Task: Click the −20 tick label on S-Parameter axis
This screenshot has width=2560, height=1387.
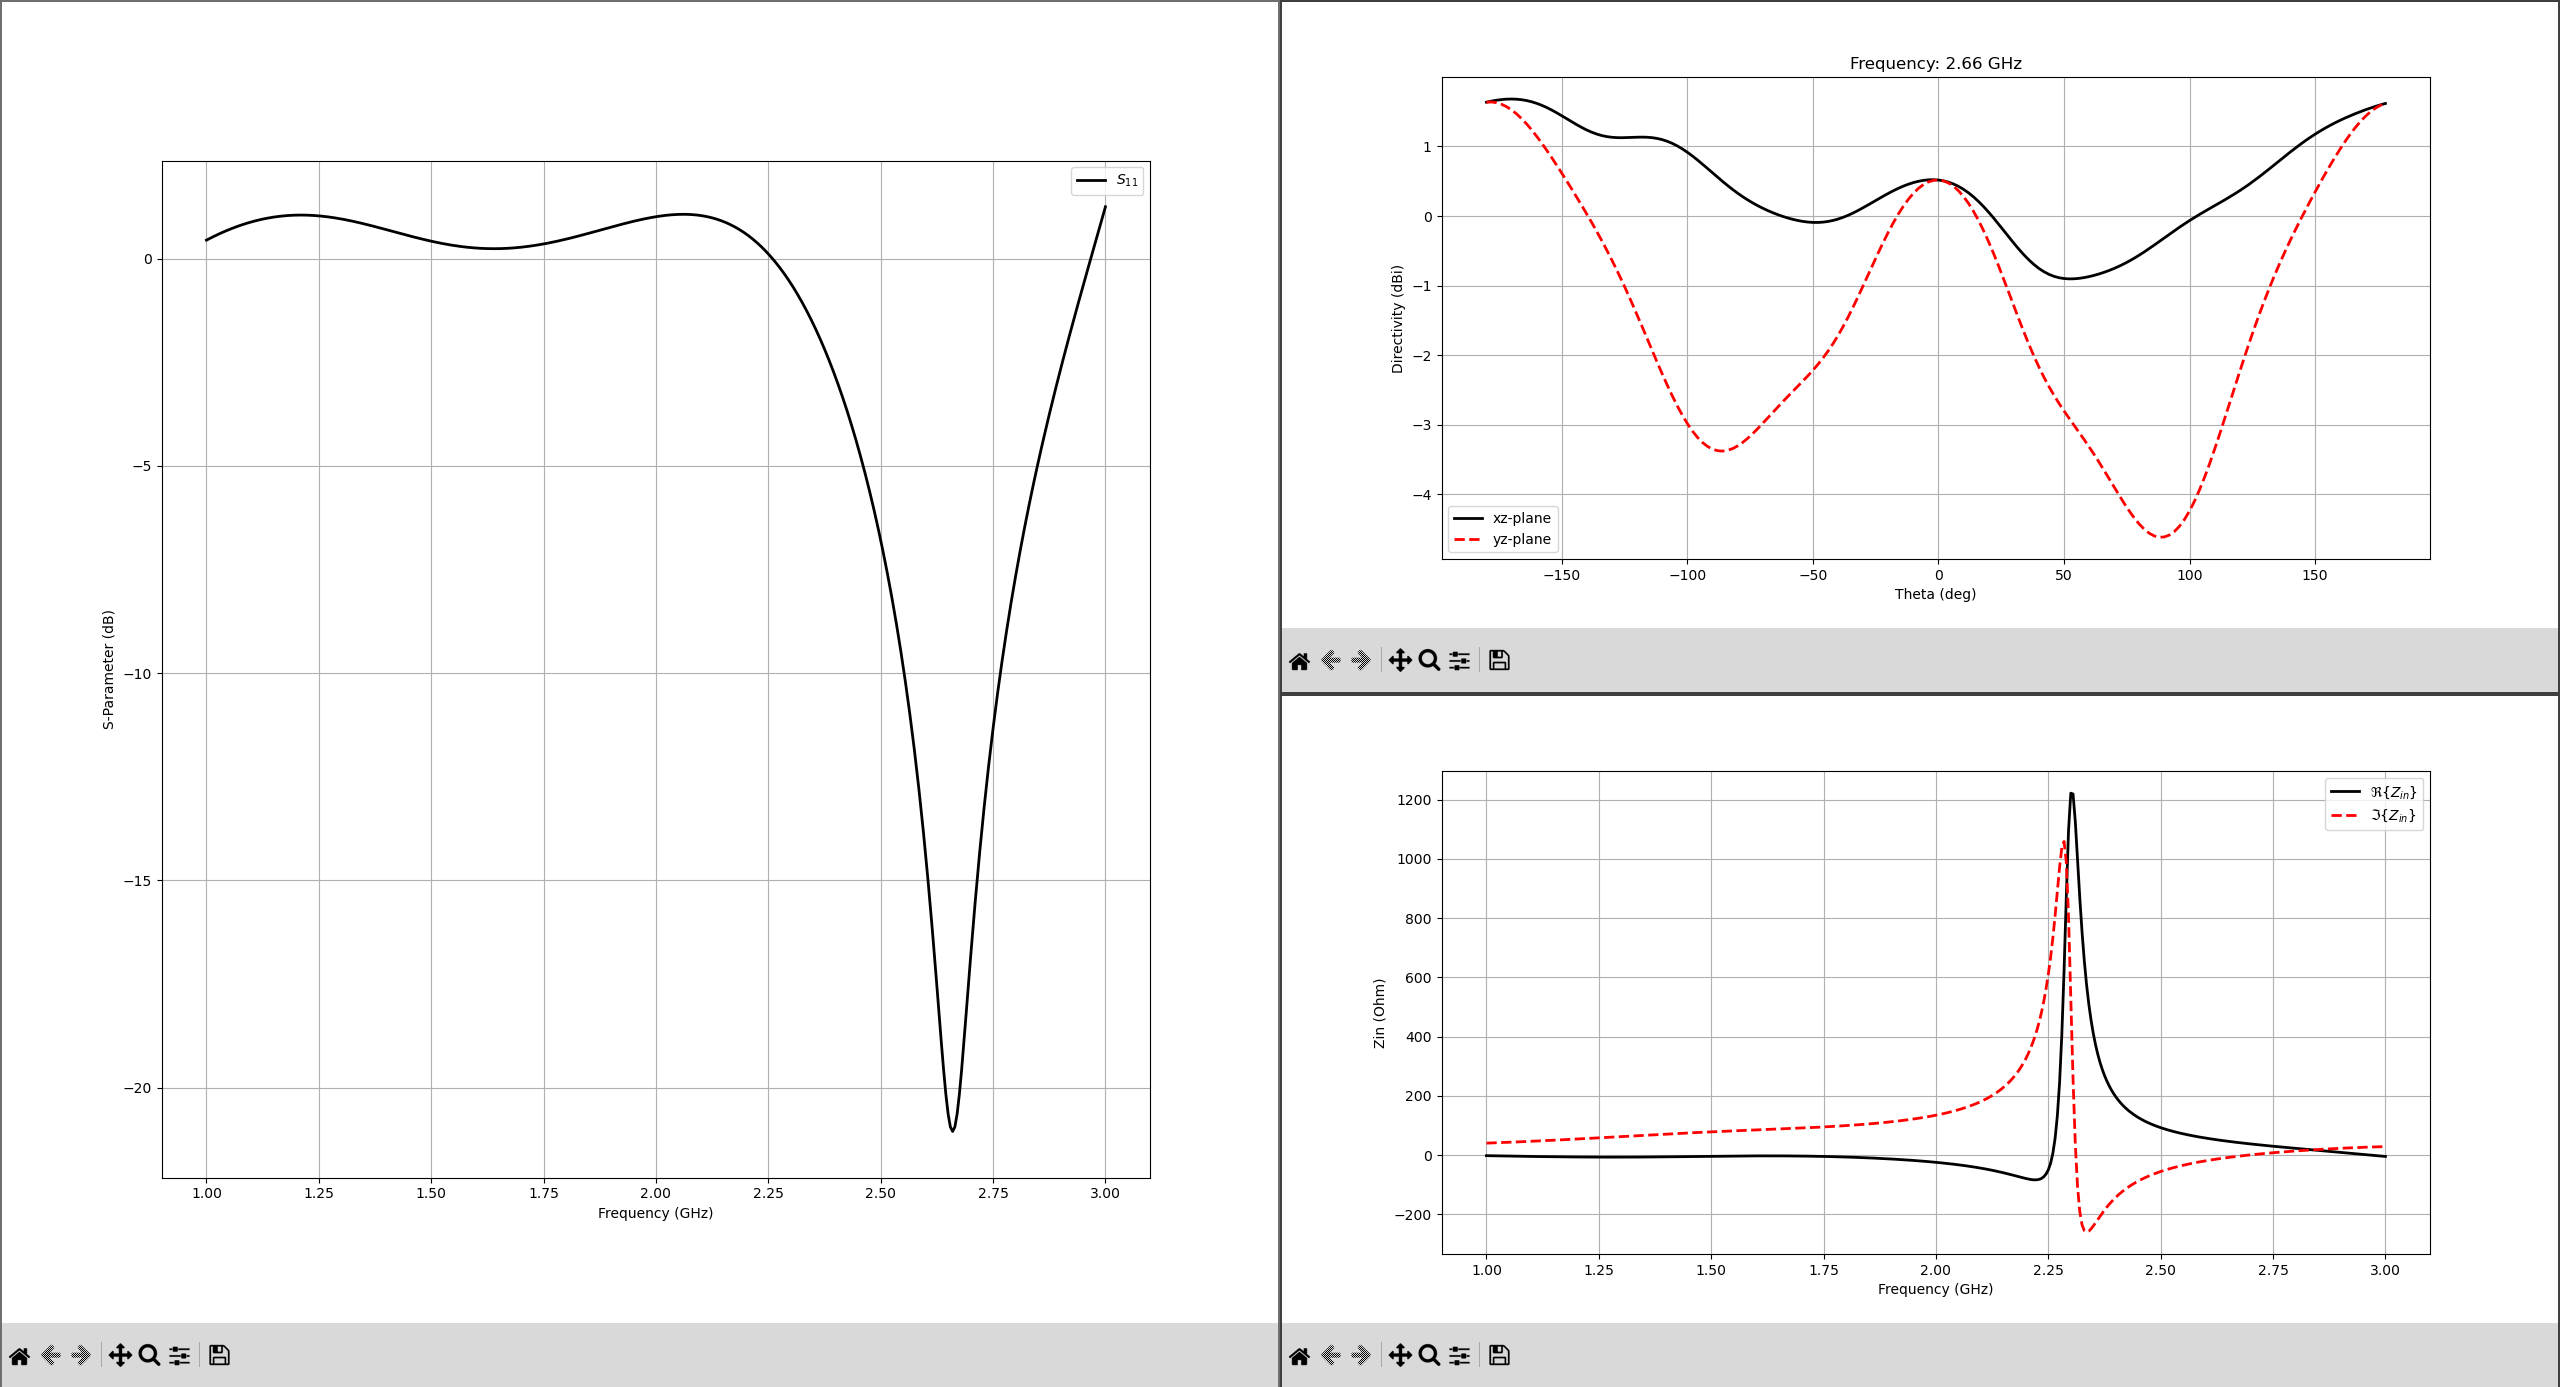Action: 137,1088
